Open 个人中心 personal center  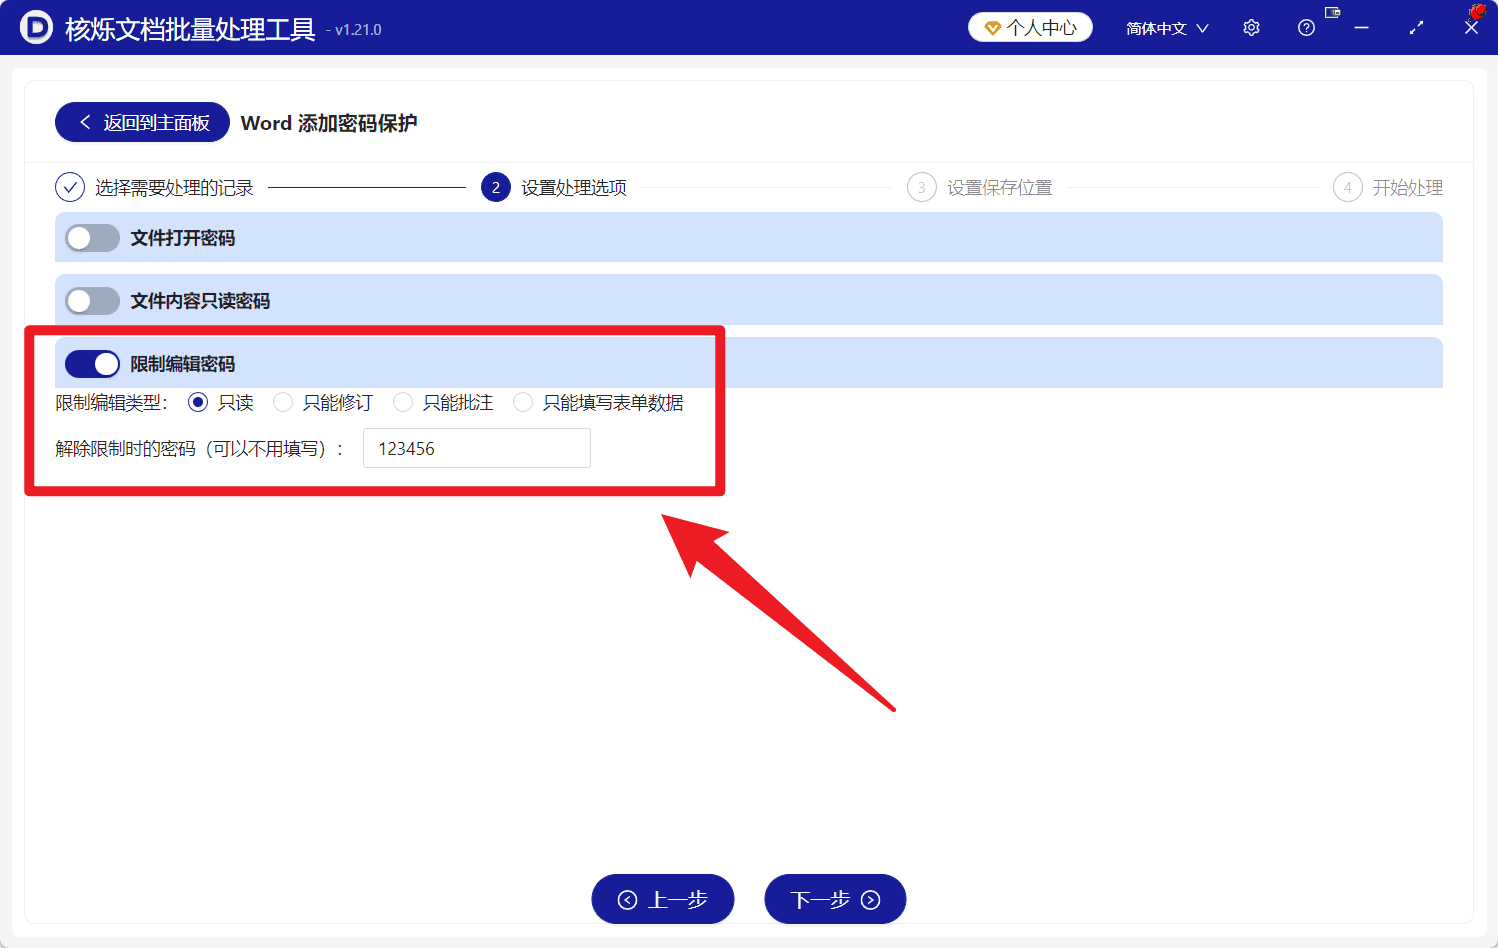tap(1030, 27)
